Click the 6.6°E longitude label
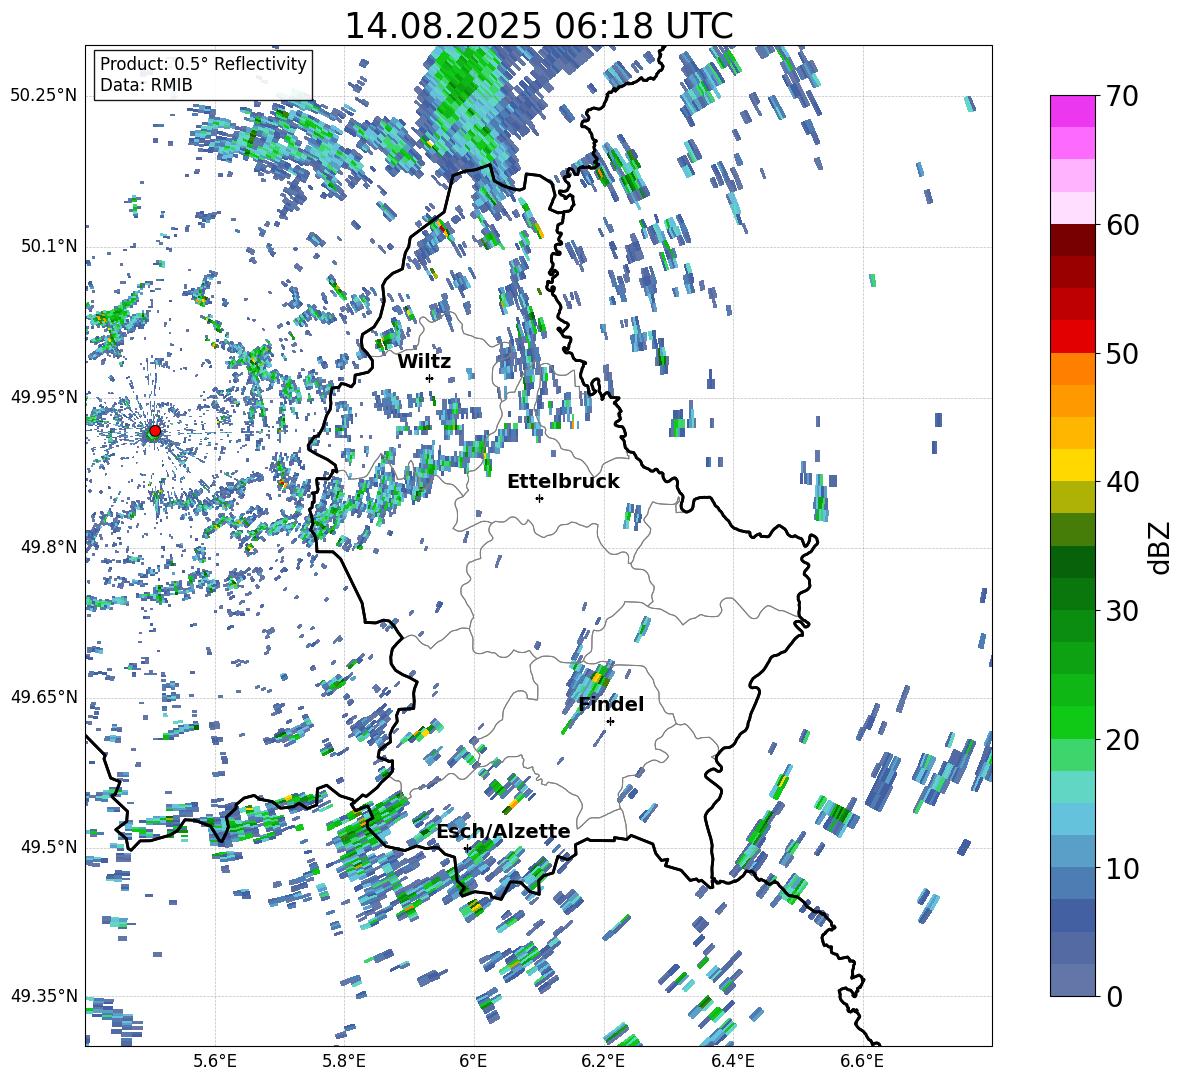This screenshot has width=1184, height=1081. 862,1062
